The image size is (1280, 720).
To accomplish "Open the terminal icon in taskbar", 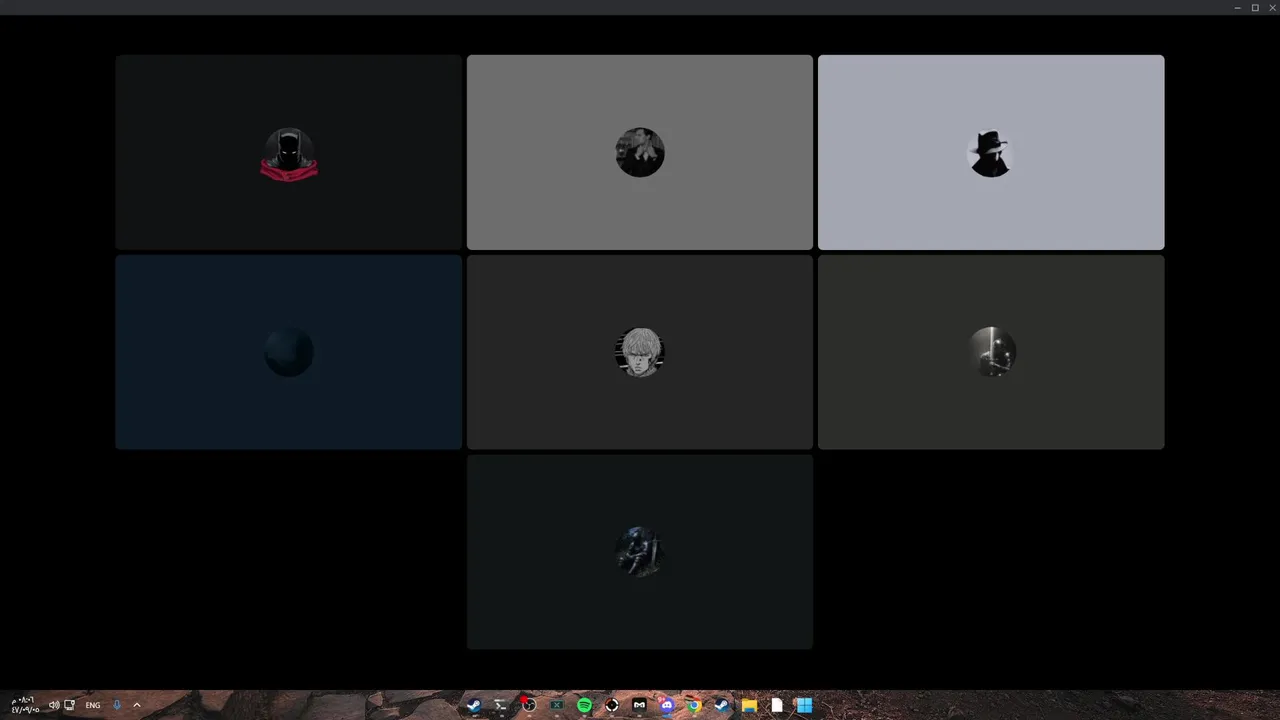I will [501, 705].
